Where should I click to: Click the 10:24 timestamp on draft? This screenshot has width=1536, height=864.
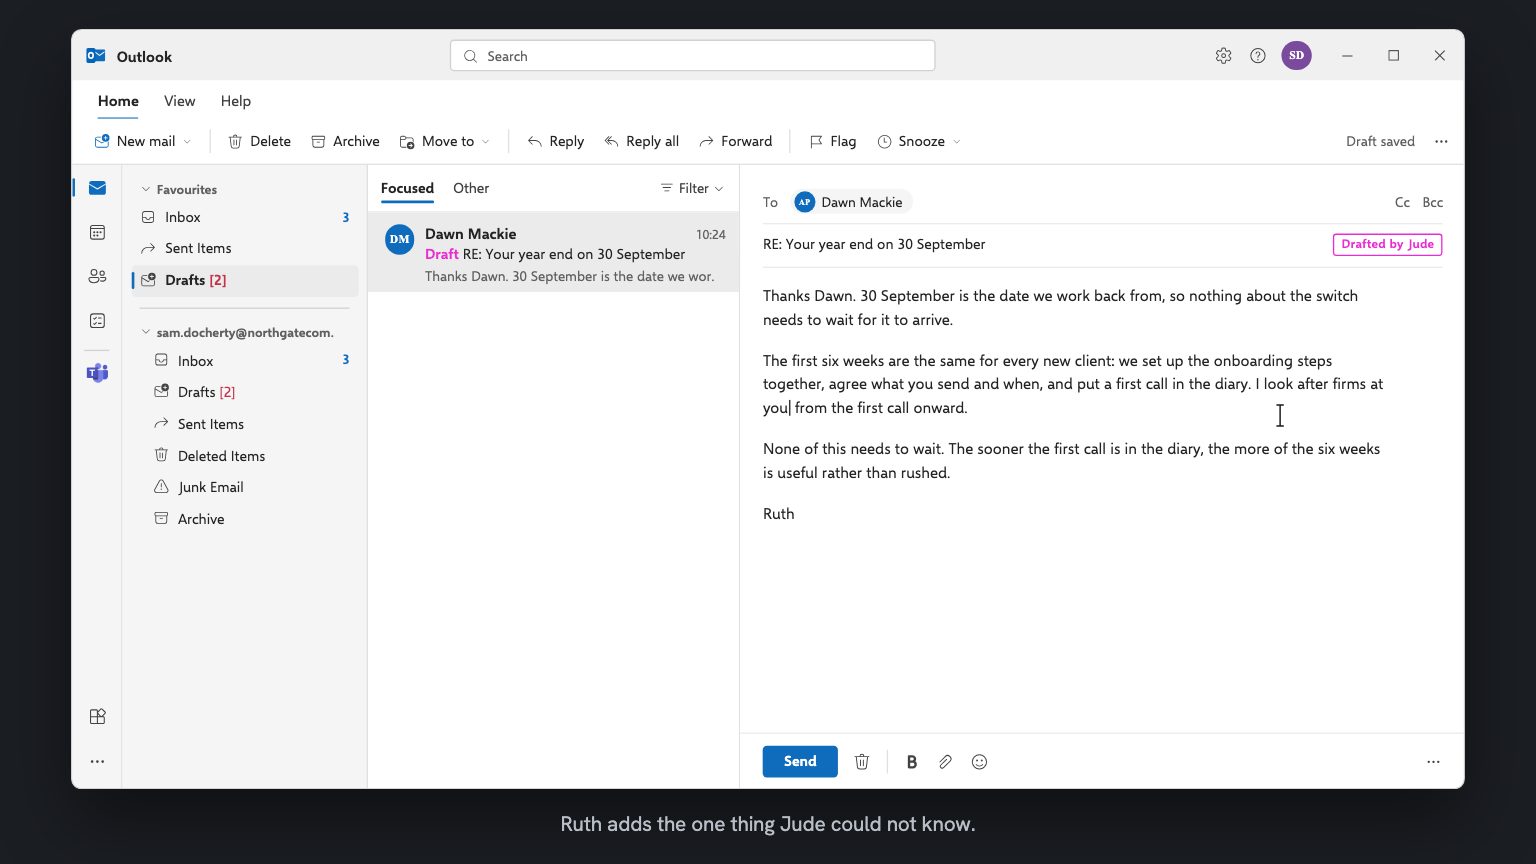[710, 235]
